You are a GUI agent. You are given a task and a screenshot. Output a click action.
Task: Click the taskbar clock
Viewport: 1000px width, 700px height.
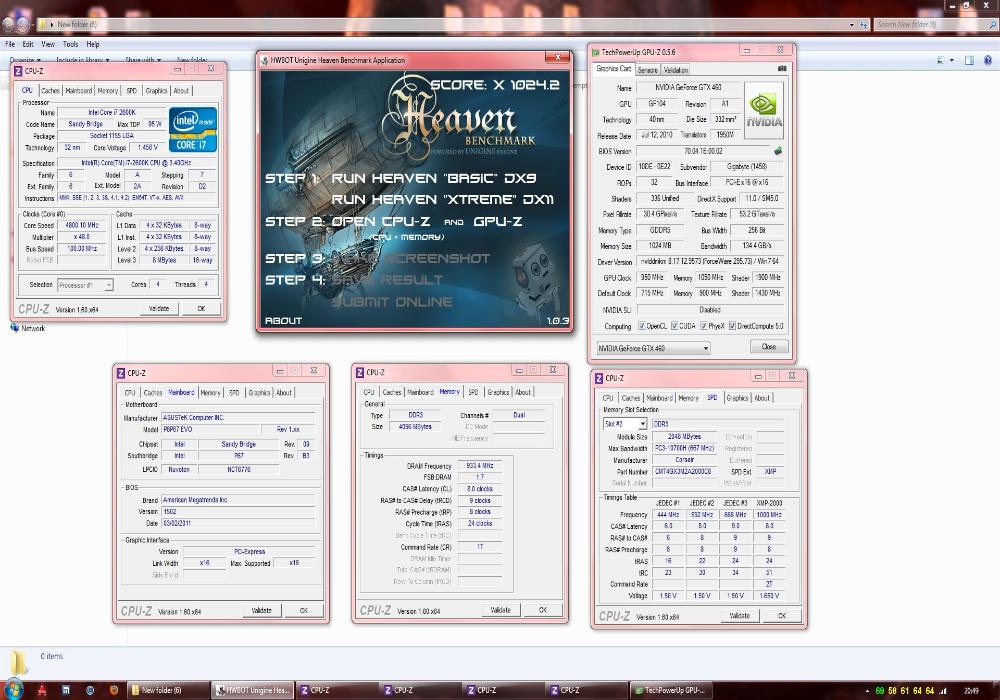(x=971, y=690)
